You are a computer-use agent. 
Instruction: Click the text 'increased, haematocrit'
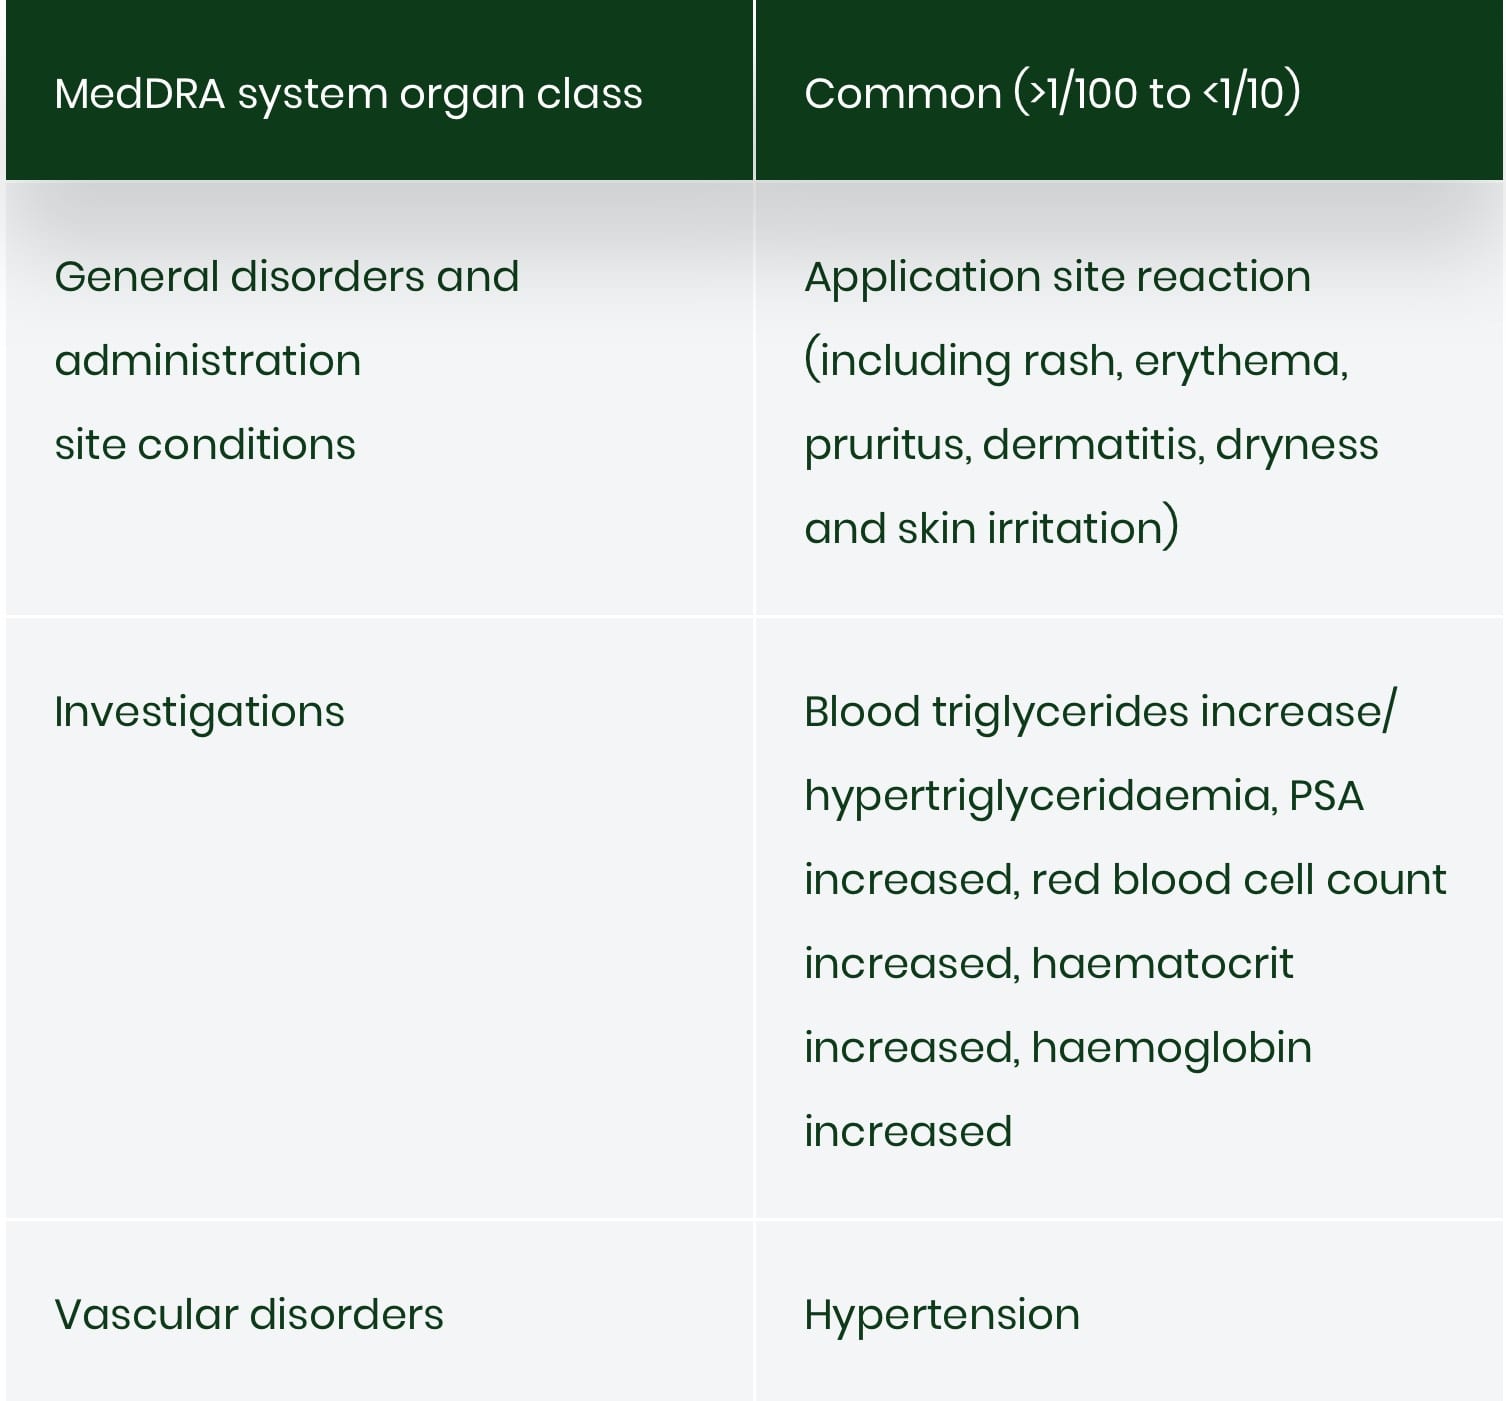(x=1048, y=964)
